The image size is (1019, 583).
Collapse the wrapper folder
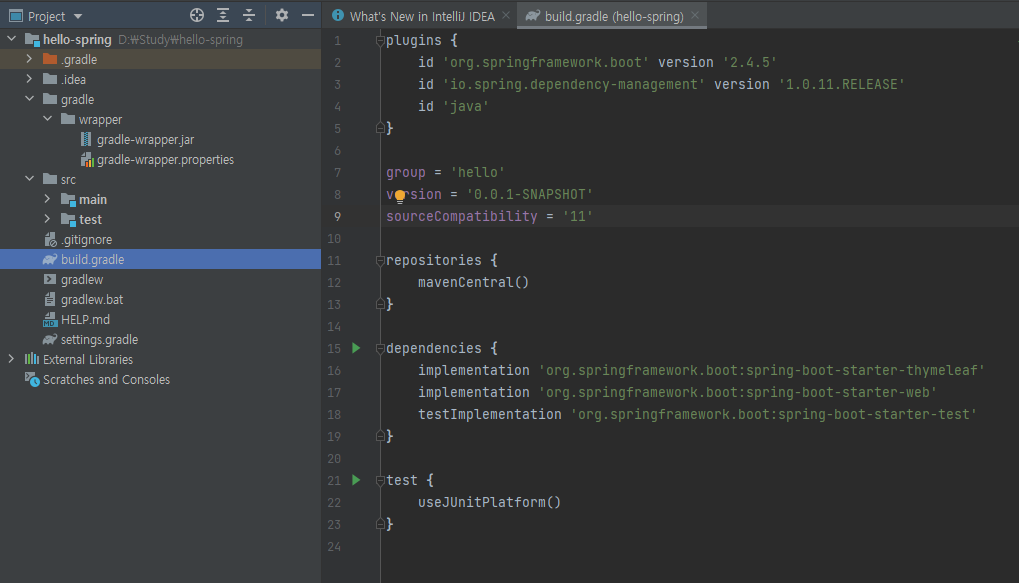(47, 119)
